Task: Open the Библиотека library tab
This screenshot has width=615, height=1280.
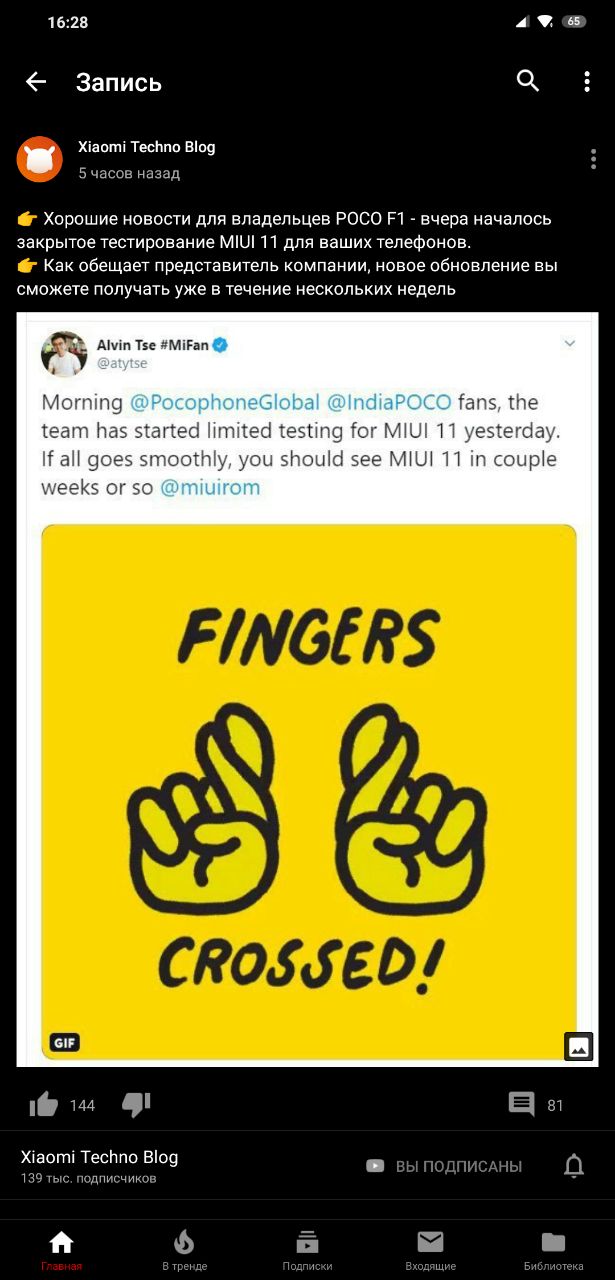Action: (553, 1250)
